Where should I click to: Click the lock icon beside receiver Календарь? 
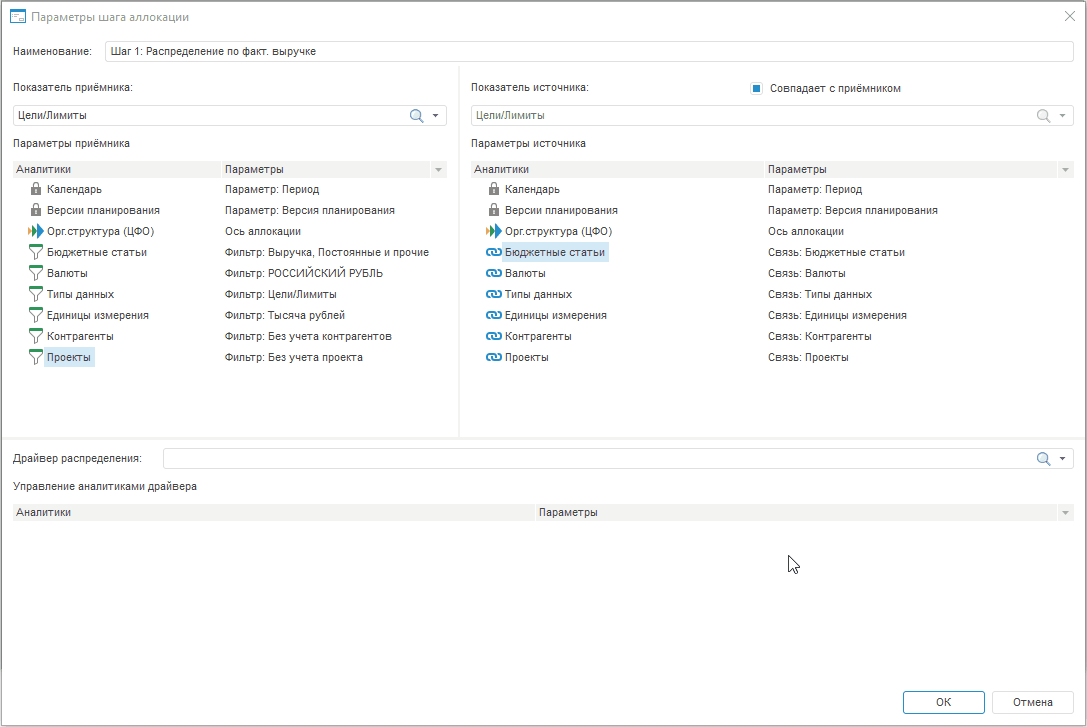(x=36, y=189)
